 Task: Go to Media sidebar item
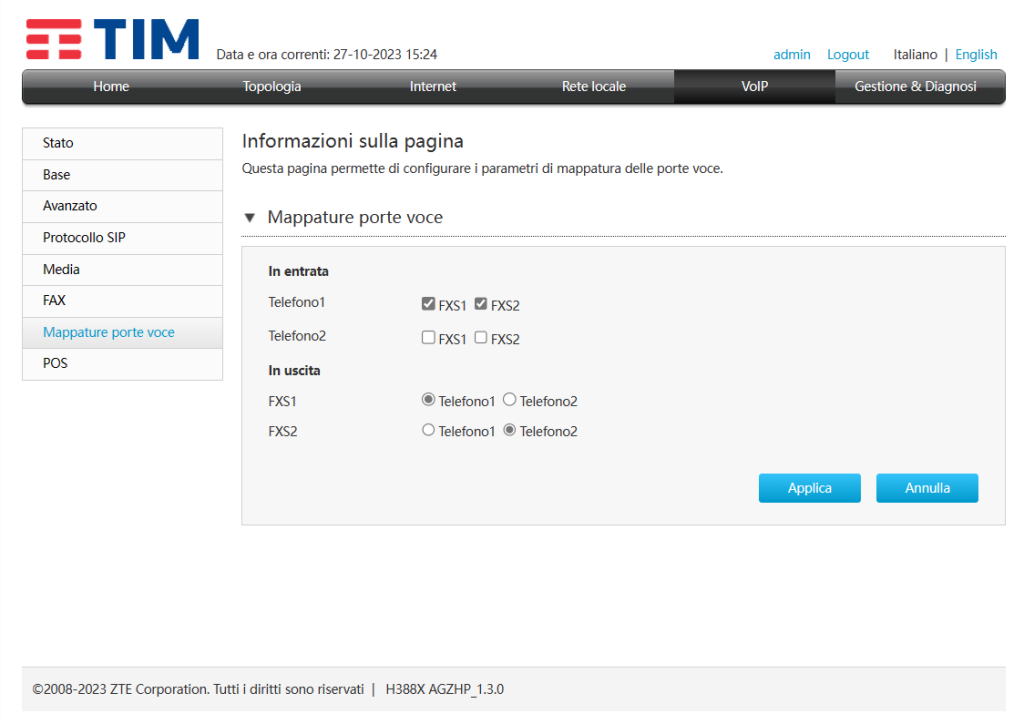point(123,270)
